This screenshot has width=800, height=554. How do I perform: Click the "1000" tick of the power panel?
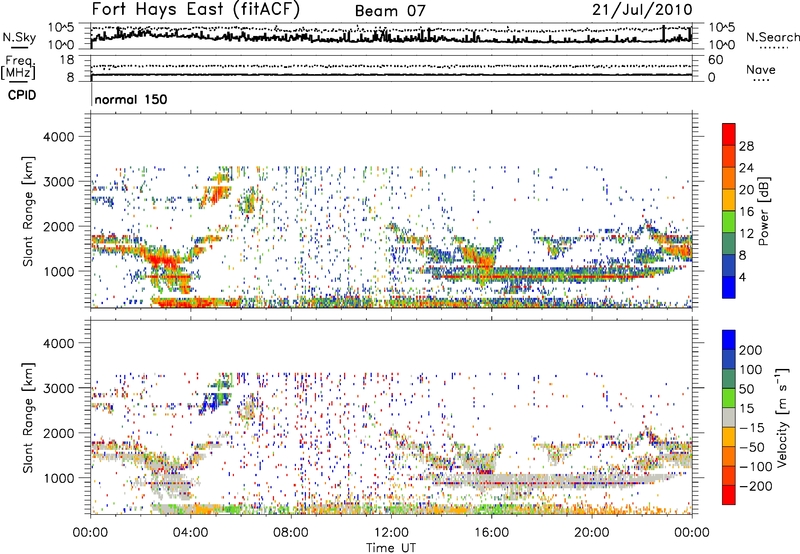tap(59, 272)
